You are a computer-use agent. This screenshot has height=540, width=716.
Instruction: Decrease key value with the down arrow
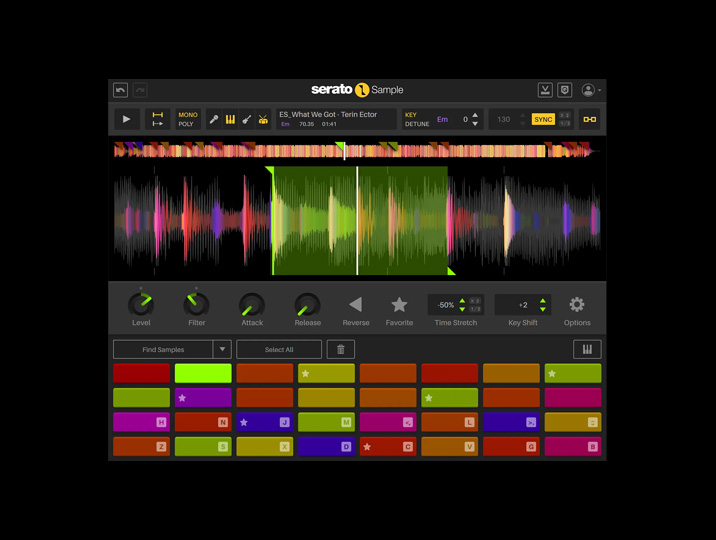pos(475,124)
